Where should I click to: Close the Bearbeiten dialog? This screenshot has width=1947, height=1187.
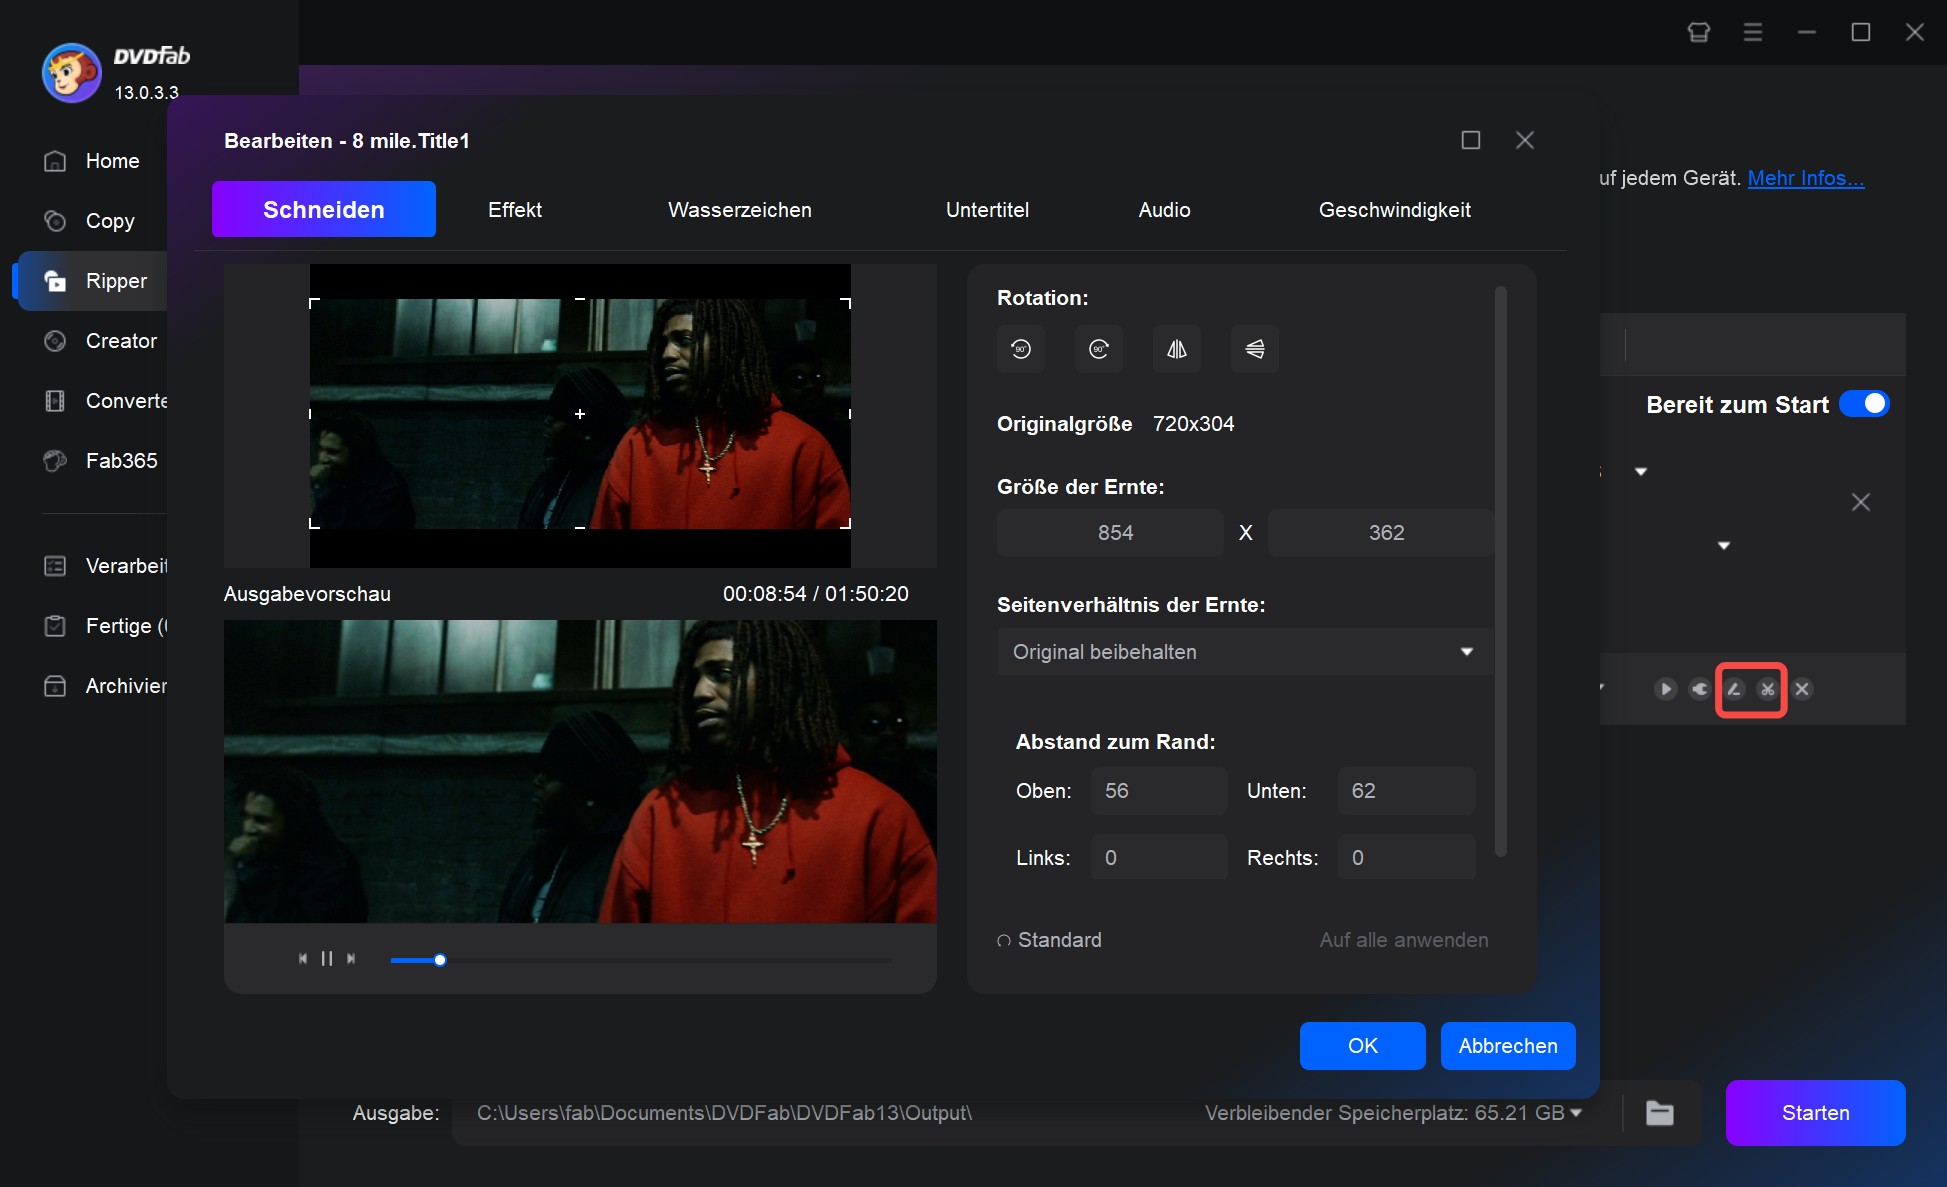1525,140
